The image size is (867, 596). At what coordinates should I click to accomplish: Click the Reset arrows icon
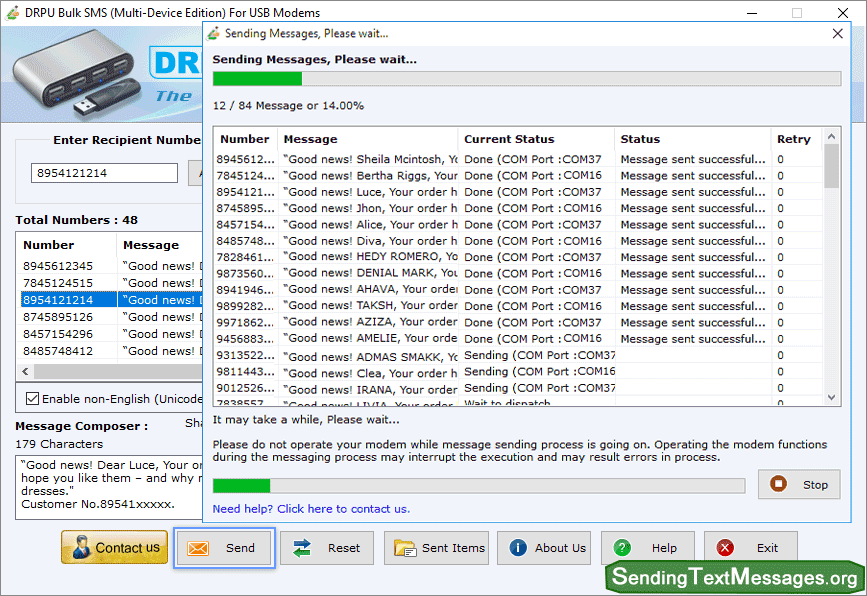[x=302, y=548]
